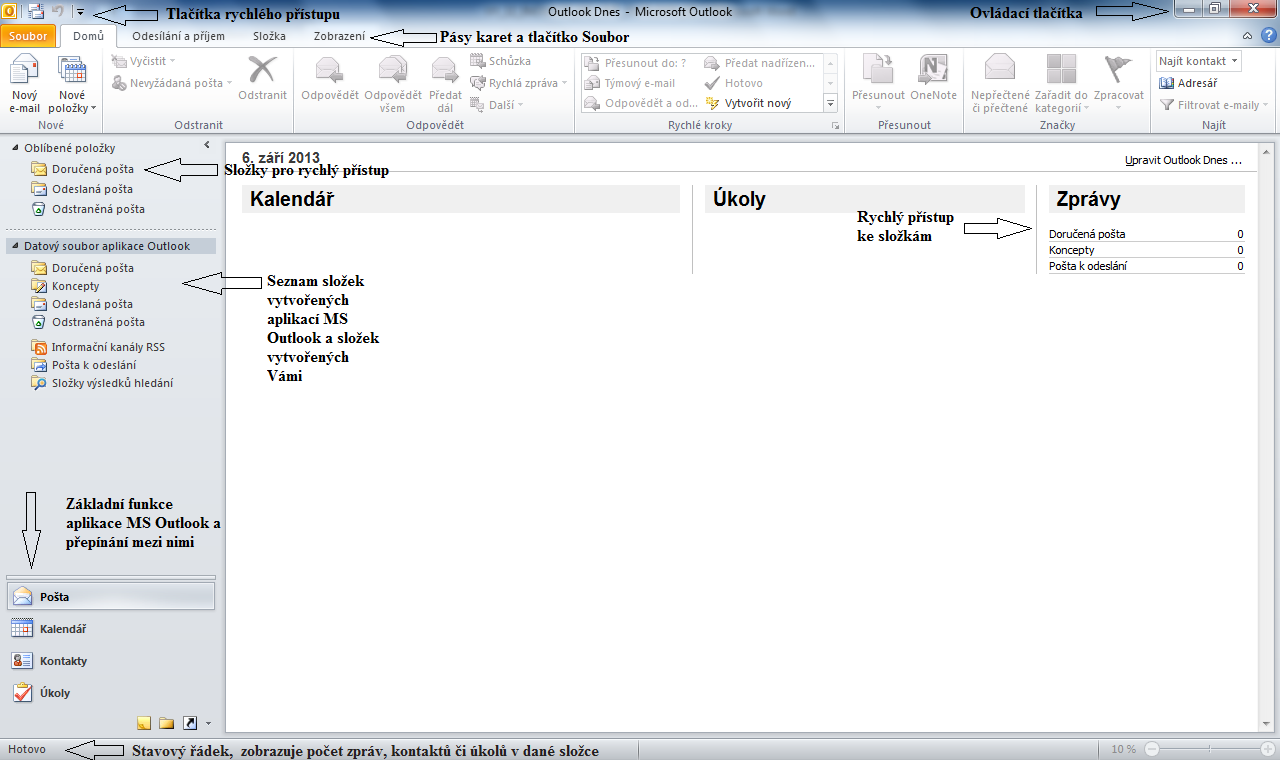1280x760 pixels.
Task: Click the Notes icon in navigation bar
Action: tap(144, 723)
